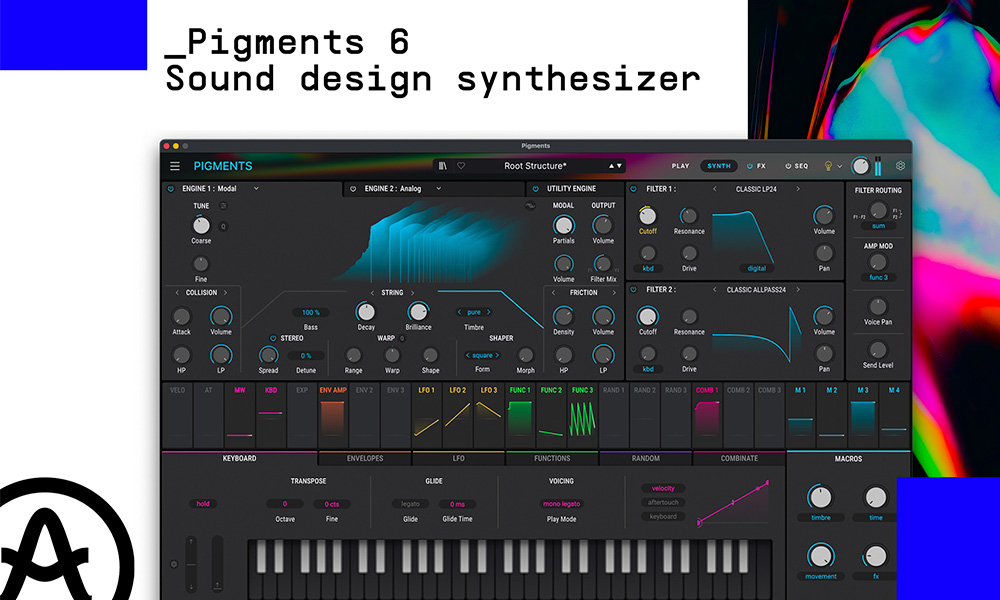Select the velocity curve button

[663, 488]
